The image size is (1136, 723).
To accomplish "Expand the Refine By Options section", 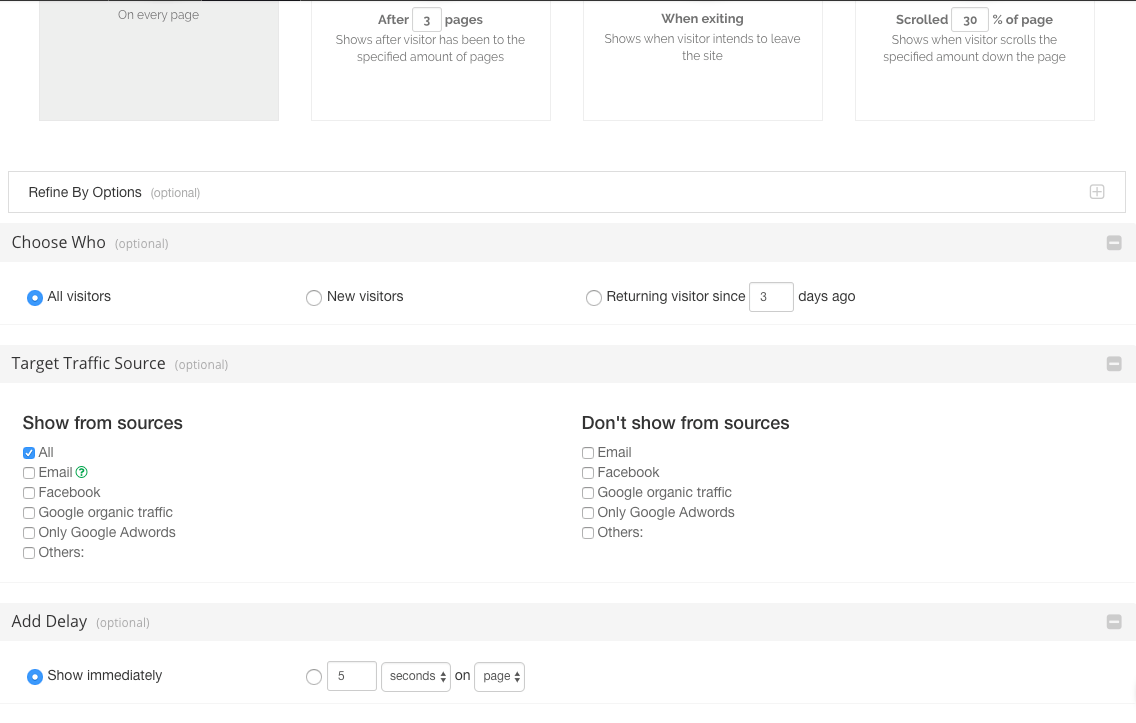I will (1097, 192).
